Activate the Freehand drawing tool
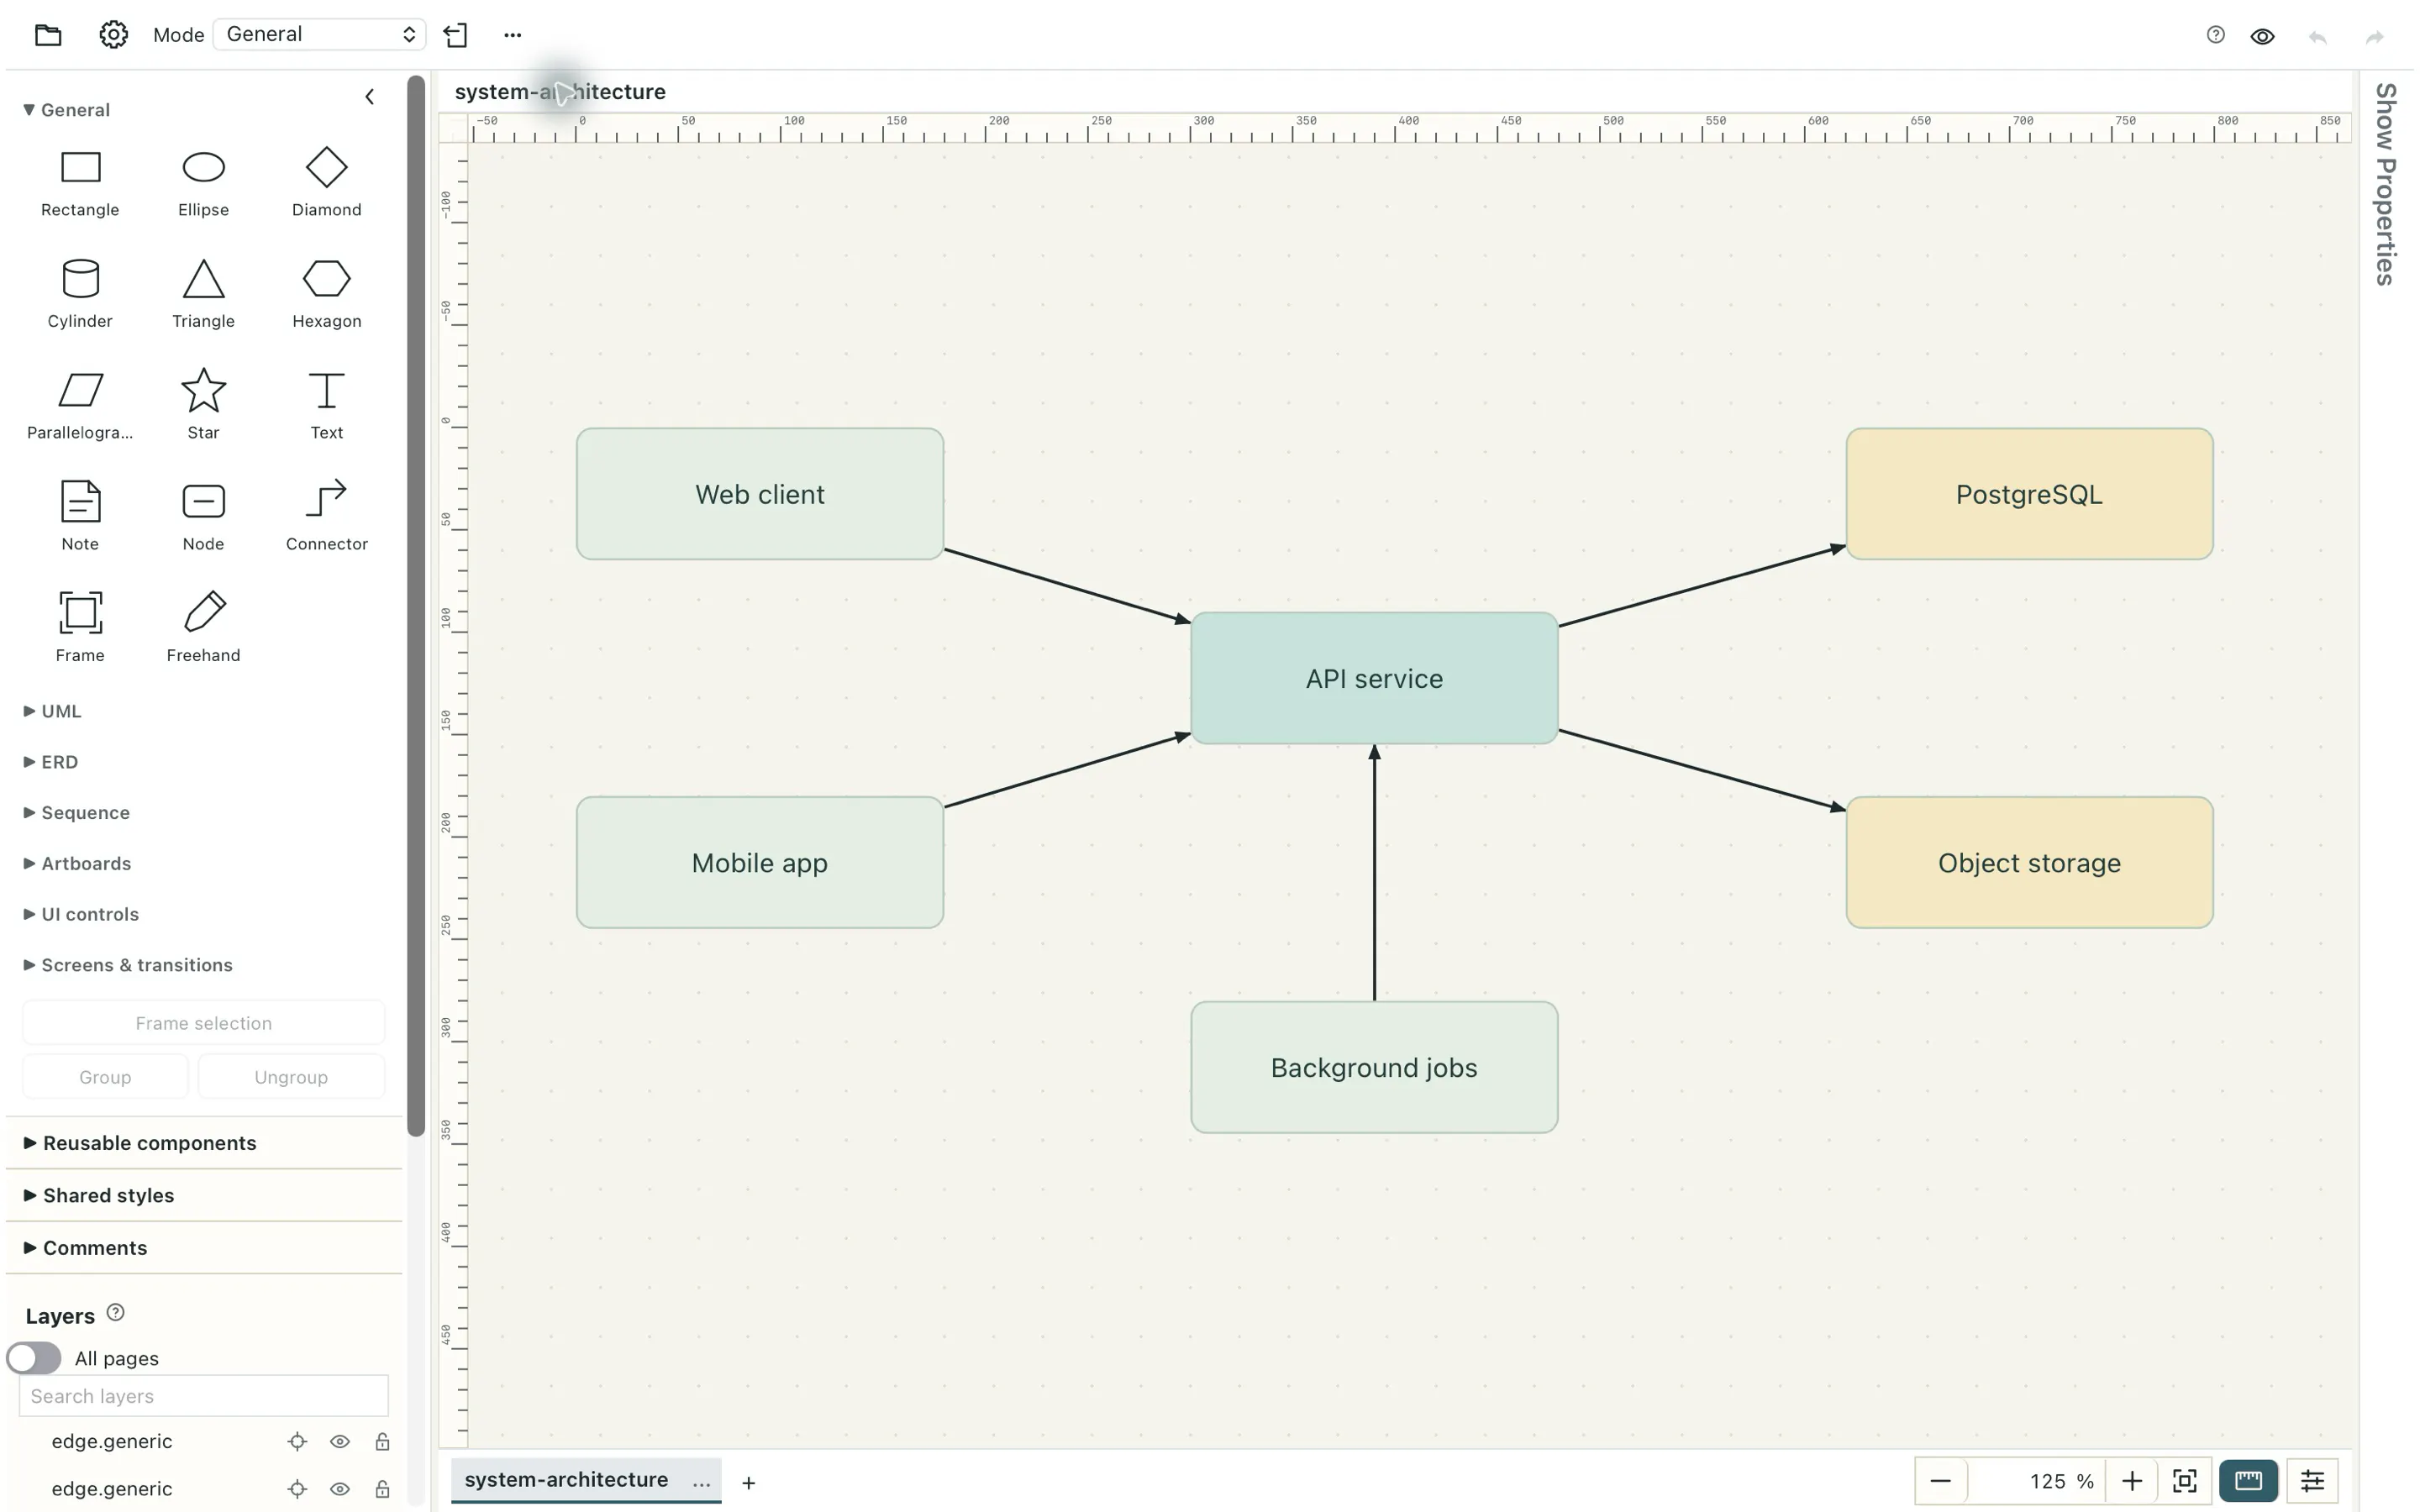Image resolution: width=2420 pixels, height=1512 pixels. coord(203,628)
